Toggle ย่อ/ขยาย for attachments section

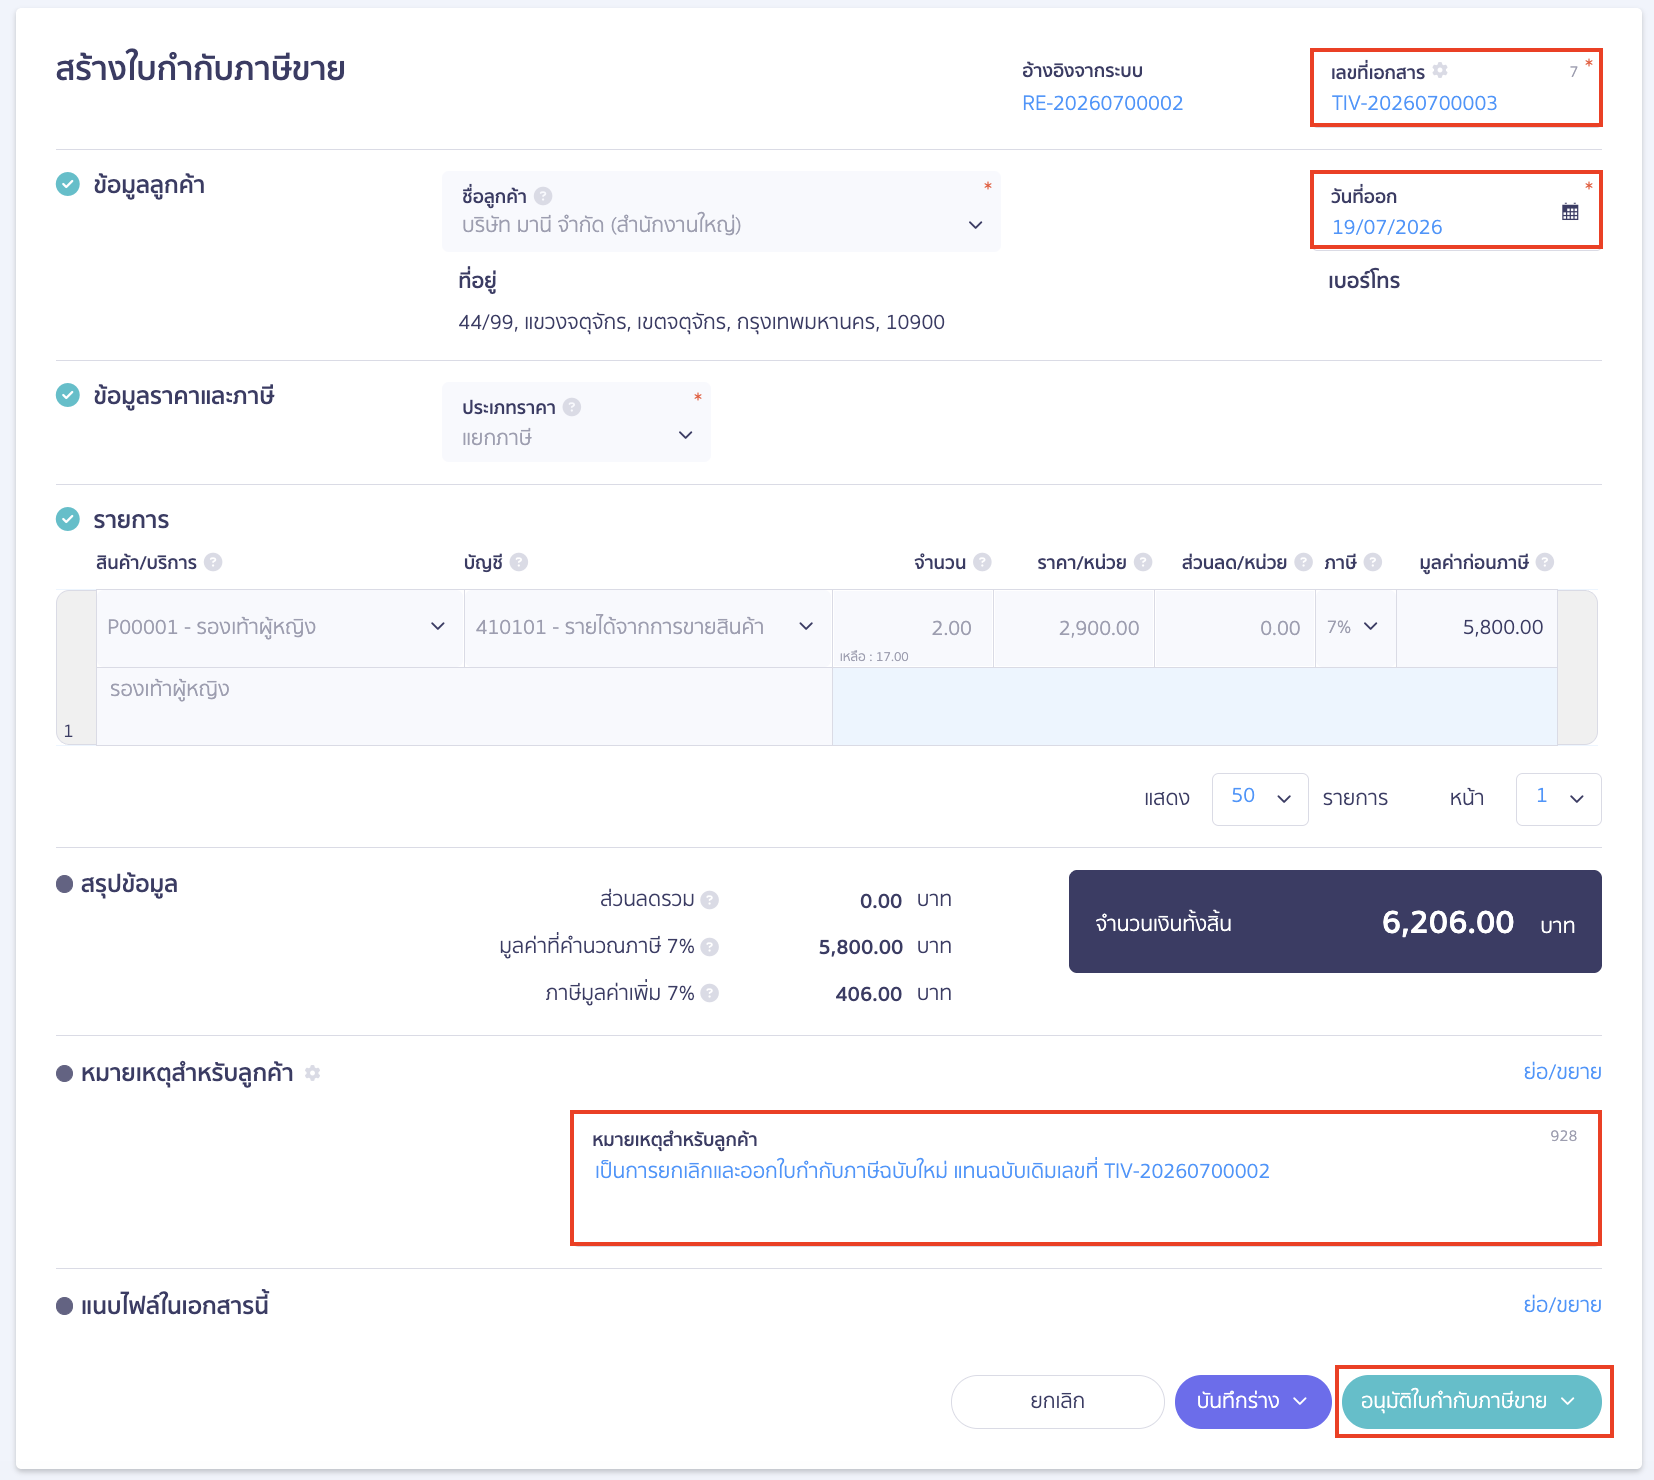[1562, 1305]
